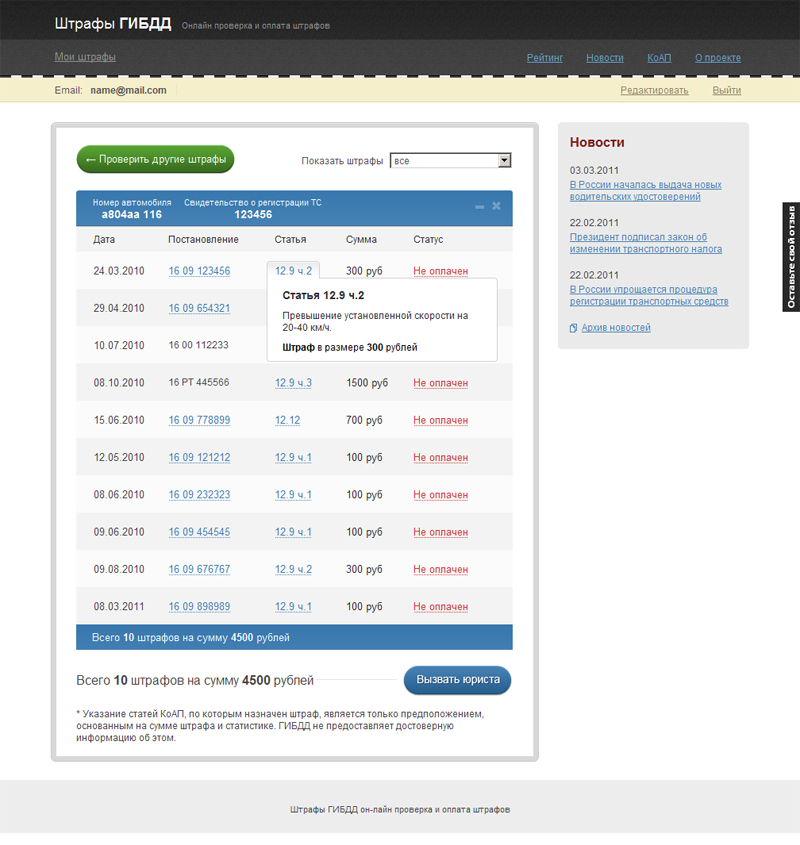Select Новости in the top navigation
This screenshot has width=800, height=845.
pyautogui.click(x=605, y=58)
